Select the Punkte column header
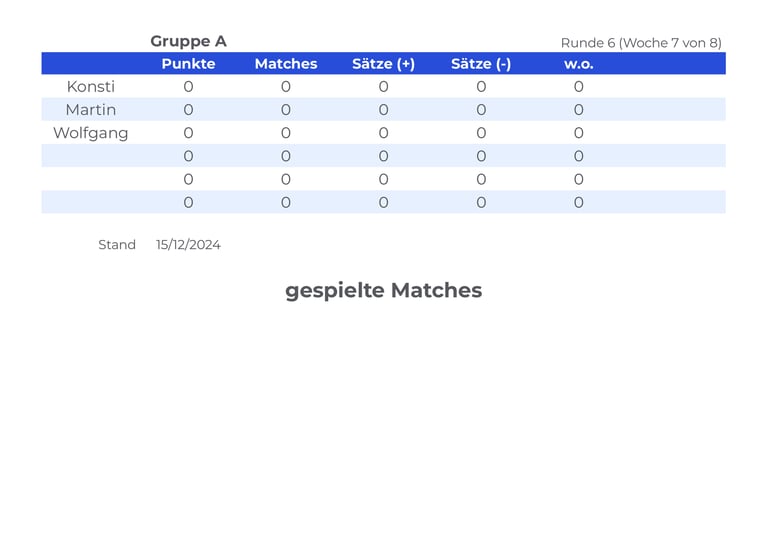The width and height of the screenshot is (768, 541). coord(188,64)
